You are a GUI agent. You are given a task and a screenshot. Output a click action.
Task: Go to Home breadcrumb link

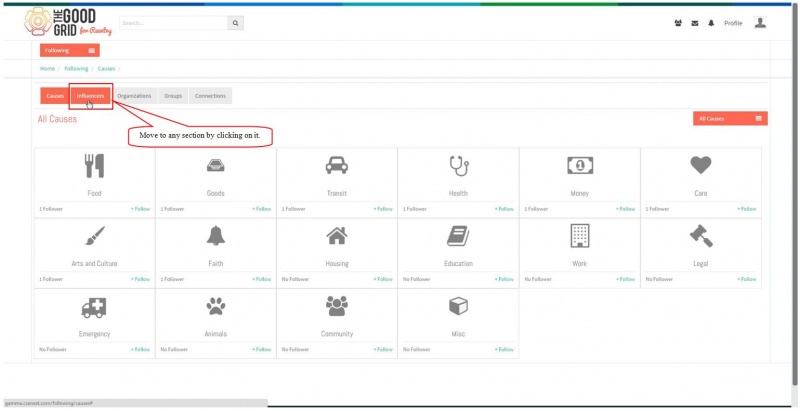[x=47, y=68]
